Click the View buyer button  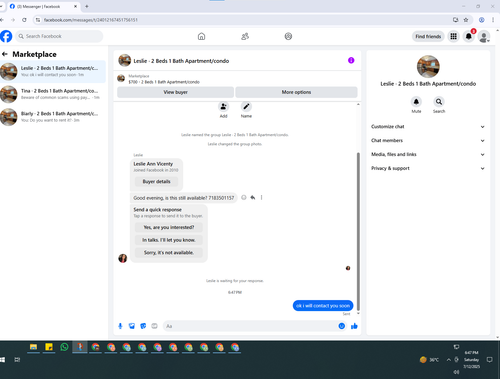pyautogui.click(x=176, y=92)
